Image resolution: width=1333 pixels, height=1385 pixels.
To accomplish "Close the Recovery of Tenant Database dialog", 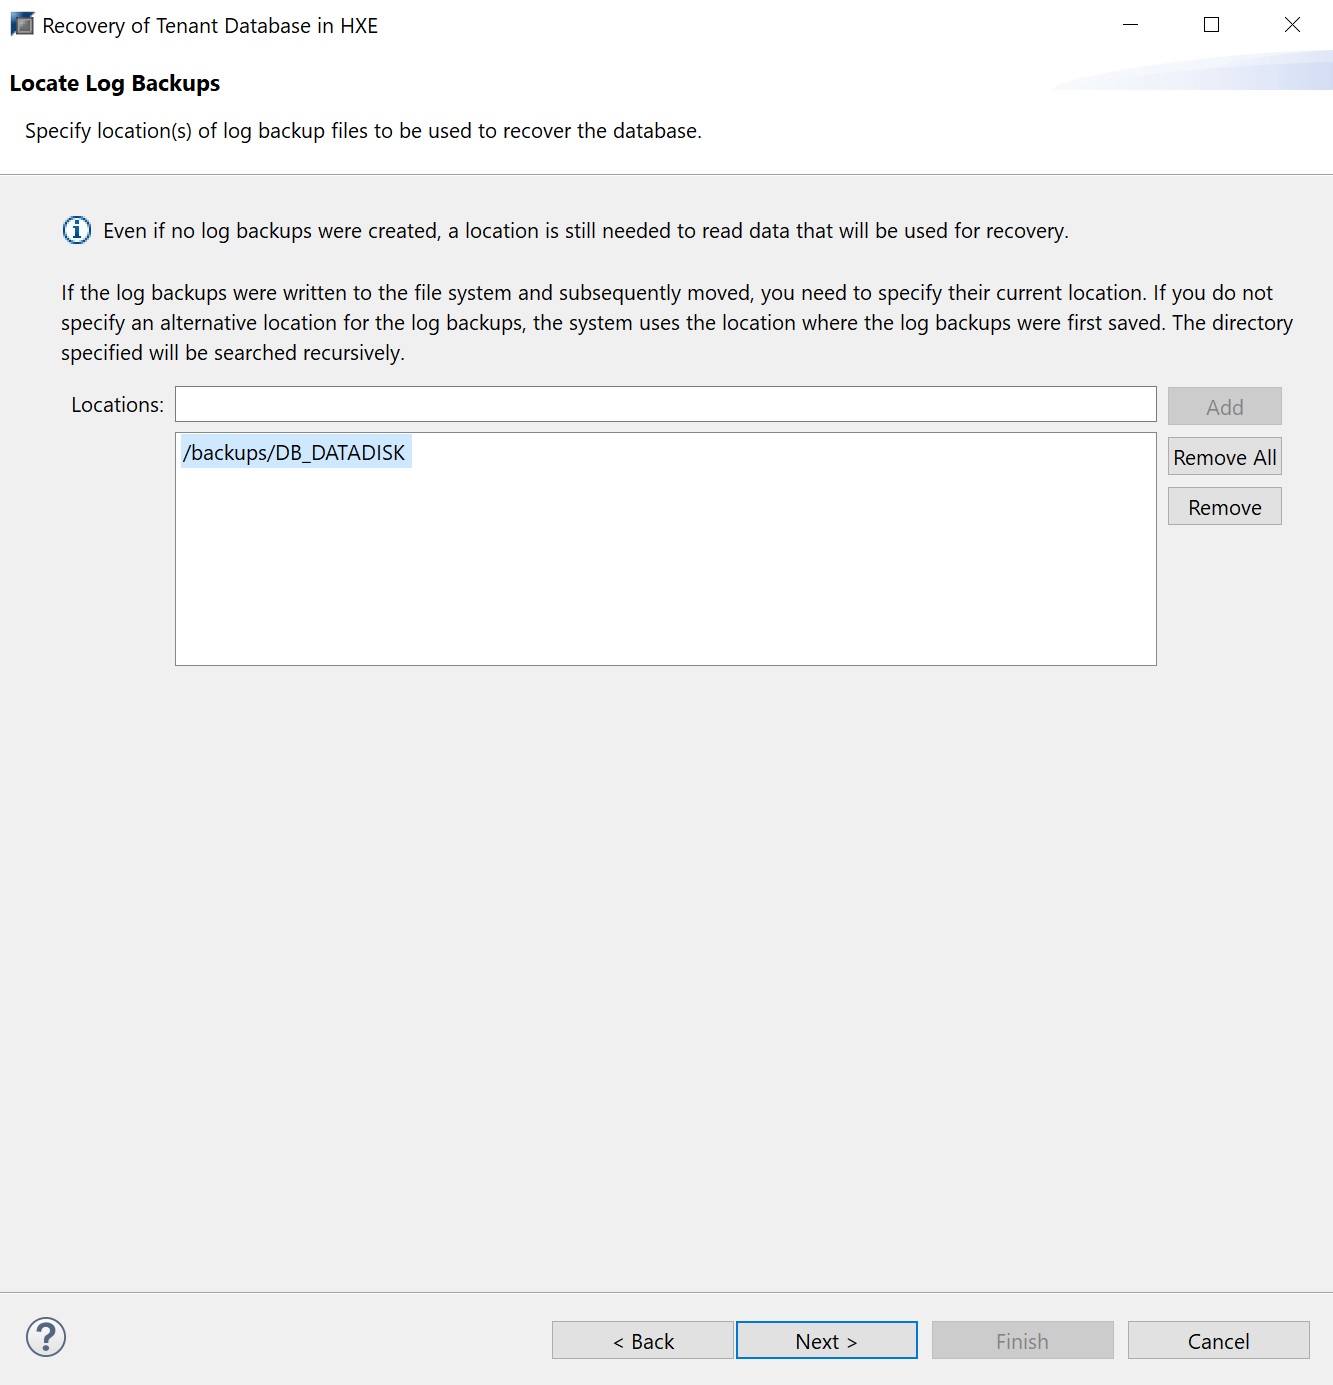I will 1292,25.
